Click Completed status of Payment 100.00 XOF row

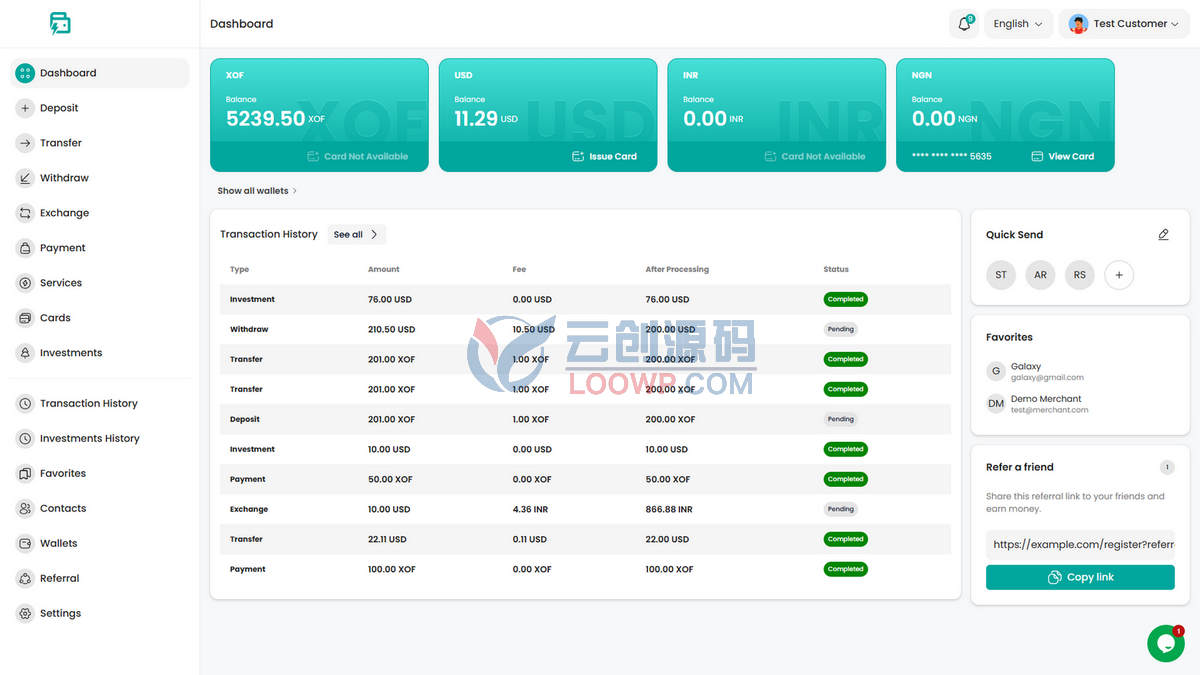coord(846,569)
